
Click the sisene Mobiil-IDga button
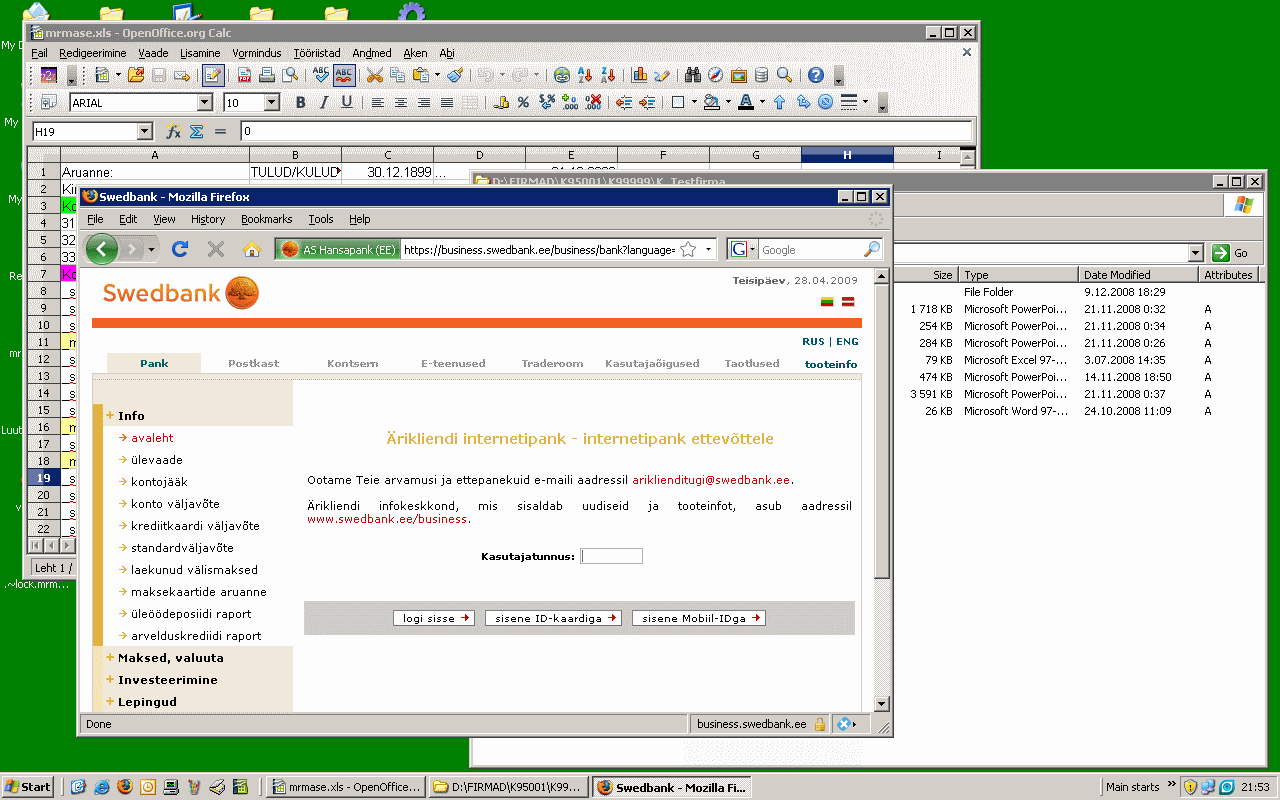pyautogui.click(x=699, y=618)
